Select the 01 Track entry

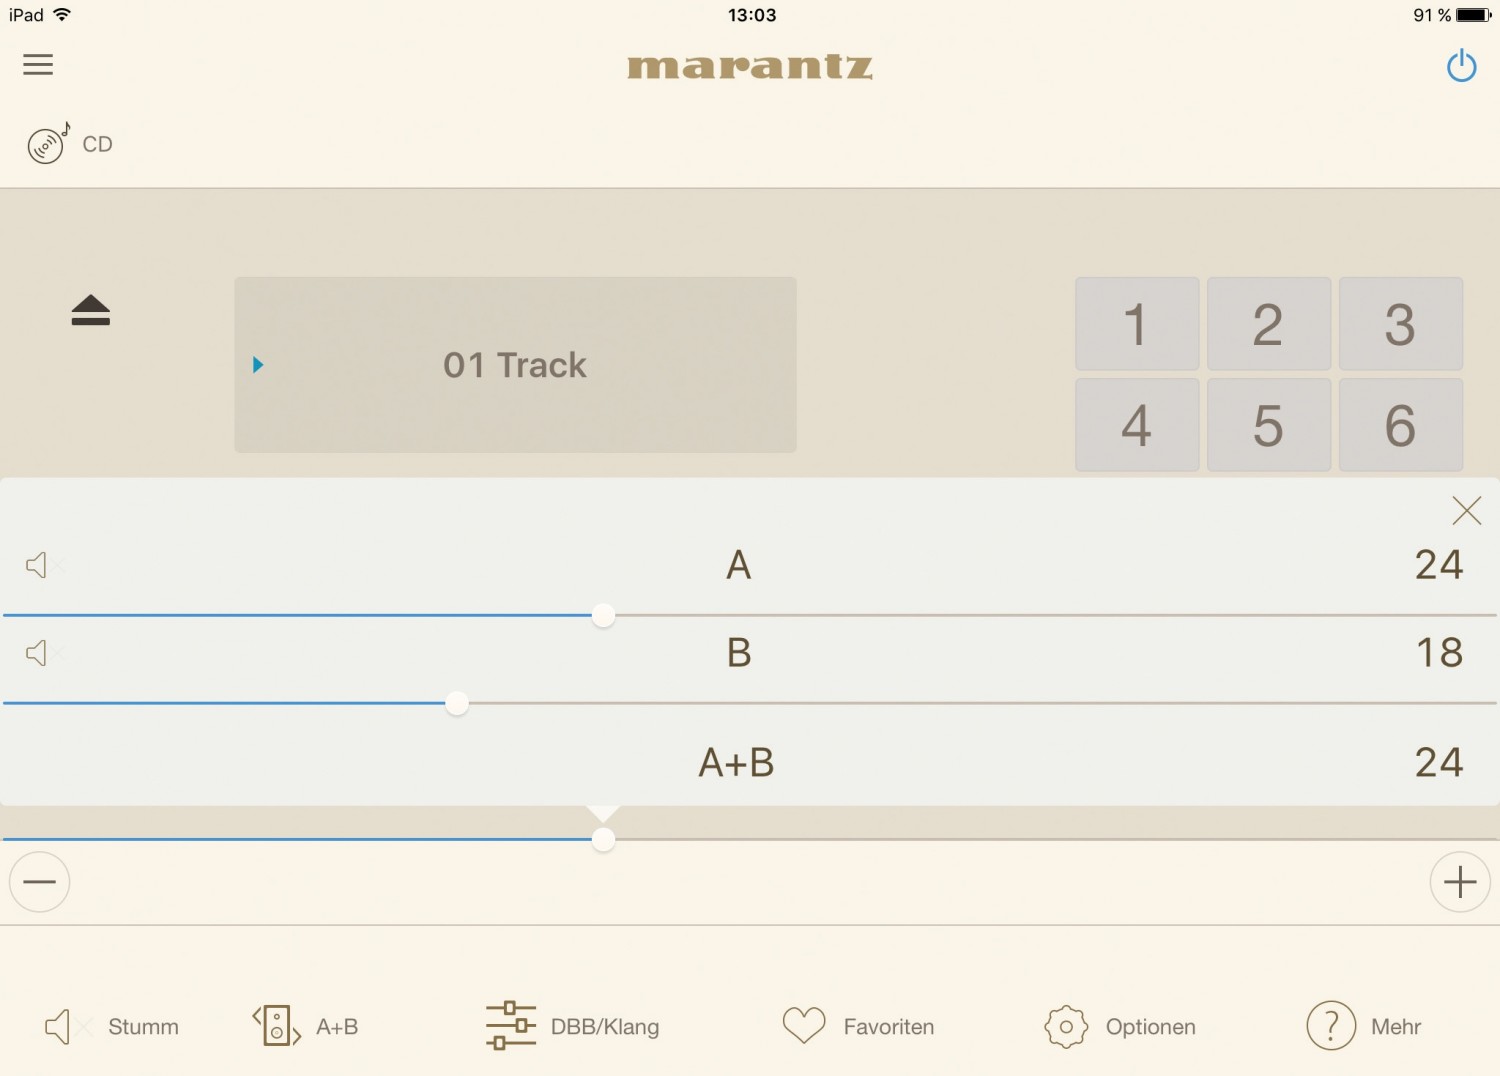[x=515, y=365]
